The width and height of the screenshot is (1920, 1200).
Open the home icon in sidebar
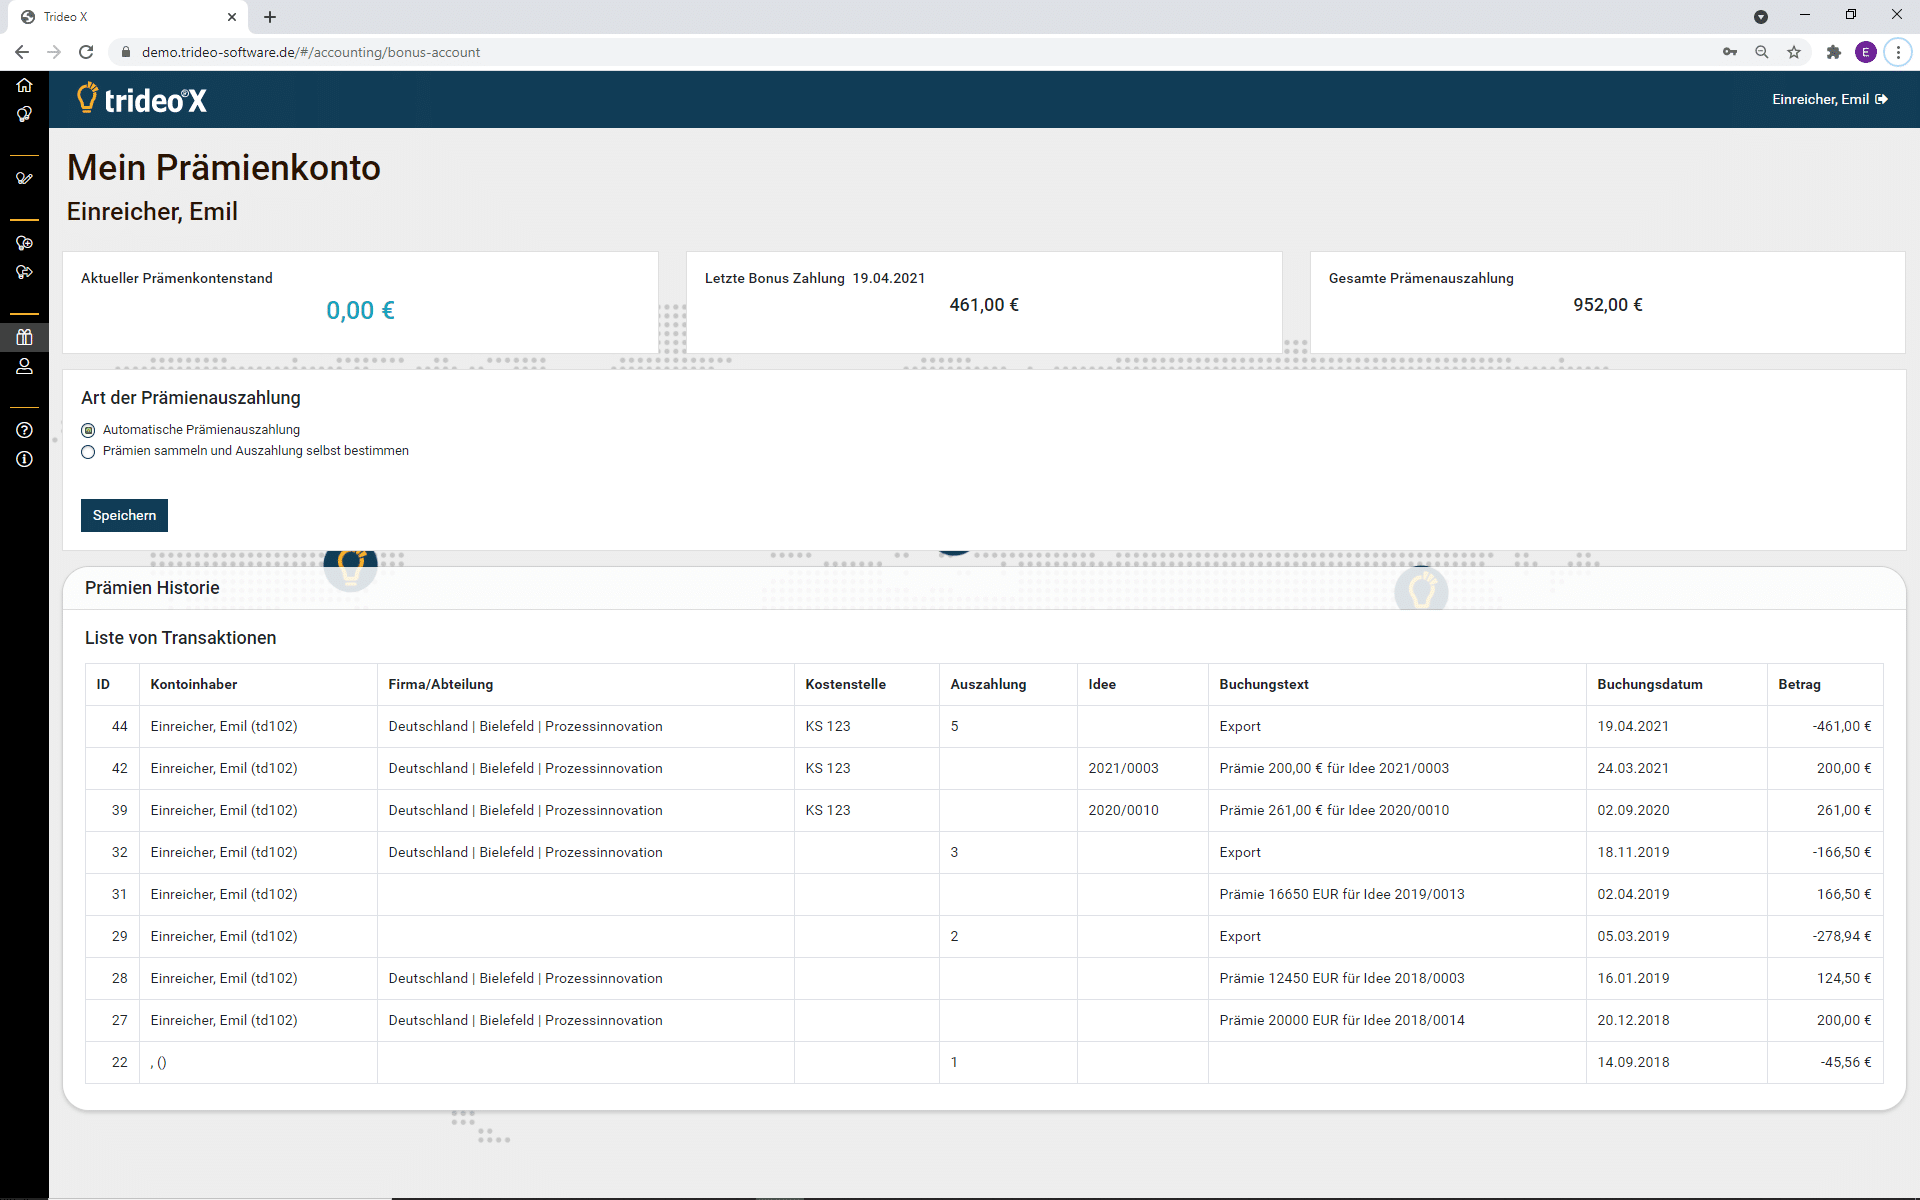coord(24,85)
